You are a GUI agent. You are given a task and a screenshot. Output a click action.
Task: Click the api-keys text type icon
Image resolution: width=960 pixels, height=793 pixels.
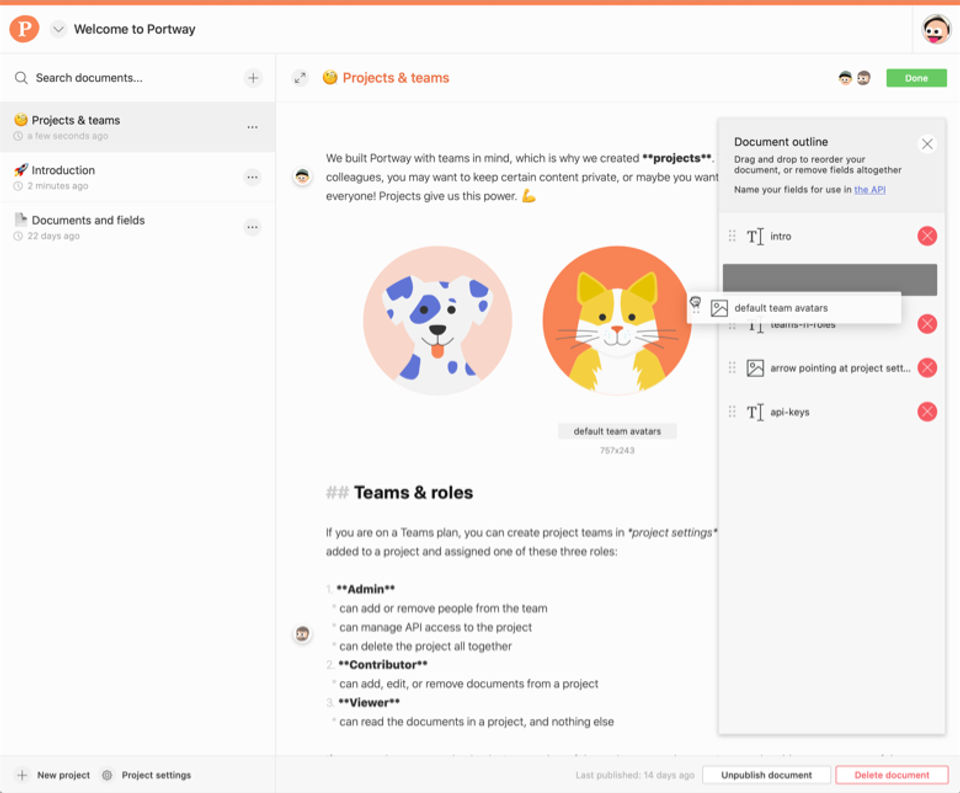[755, 412]
